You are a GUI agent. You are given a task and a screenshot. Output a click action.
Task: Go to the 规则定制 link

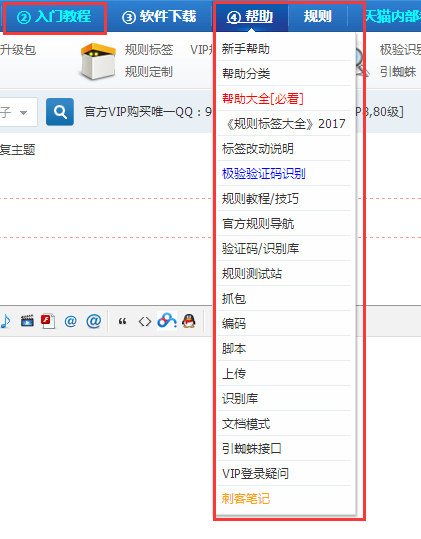pyautogui.click(x=149, y=72)
